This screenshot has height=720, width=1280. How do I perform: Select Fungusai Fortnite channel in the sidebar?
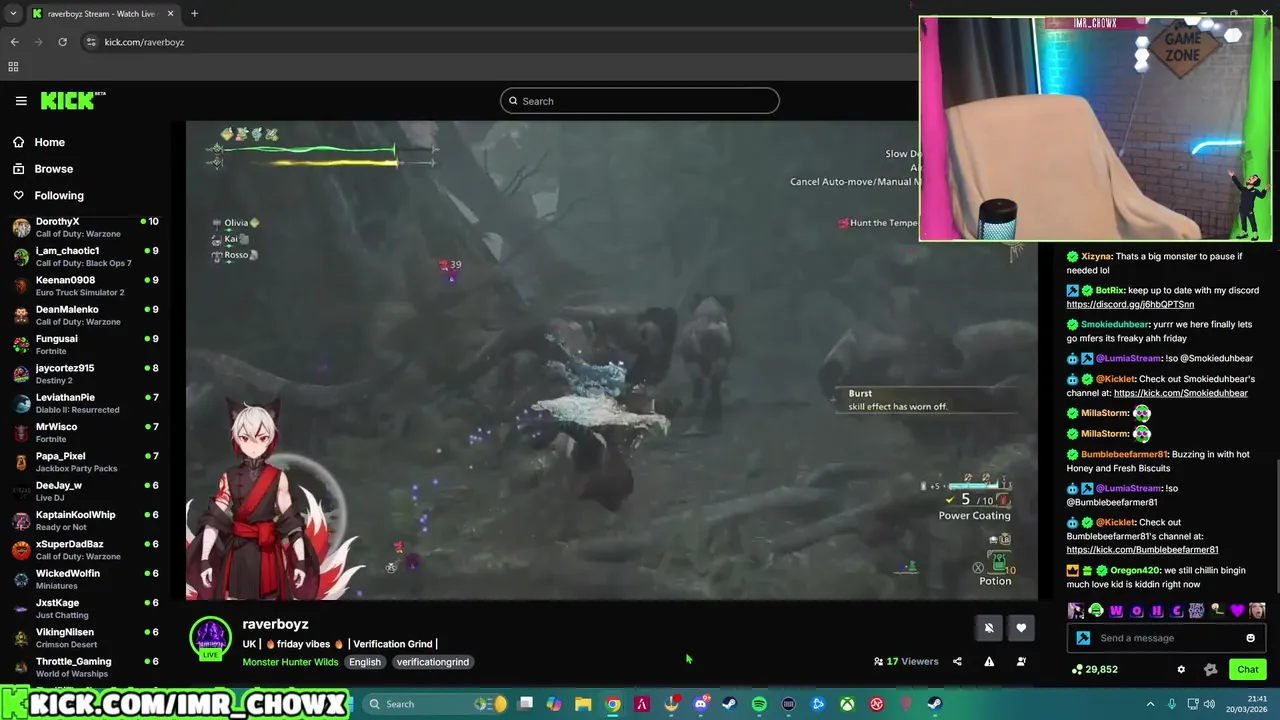[x=85, y=345]
